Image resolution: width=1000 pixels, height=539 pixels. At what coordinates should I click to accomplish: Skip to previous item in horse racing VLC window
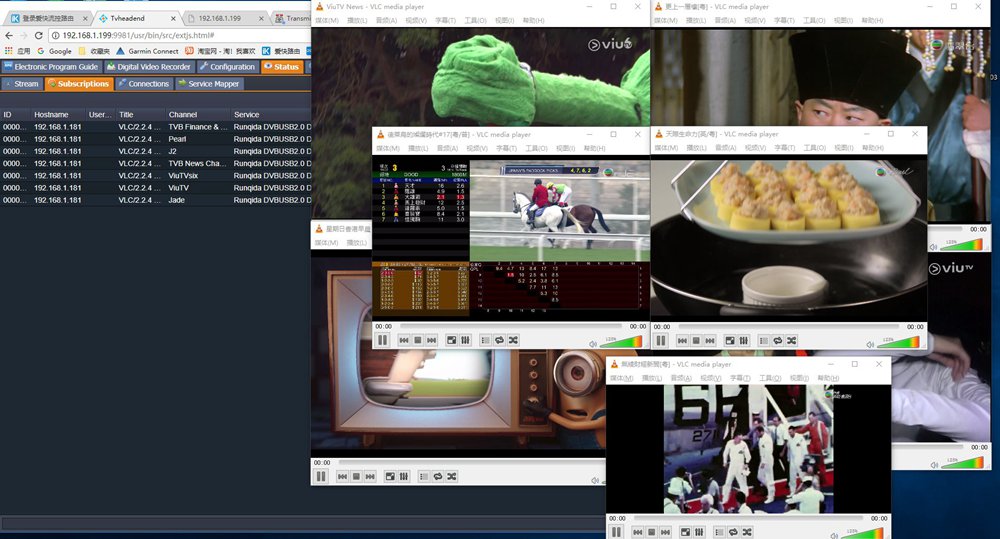click(x=404, y=340)
